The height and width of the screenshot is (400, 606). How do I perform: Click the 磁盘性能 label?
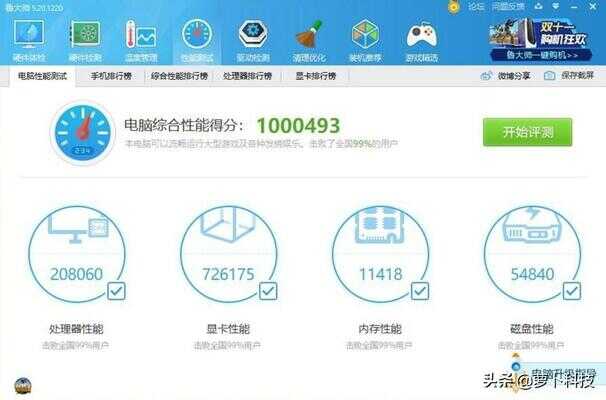pos(532,329)
